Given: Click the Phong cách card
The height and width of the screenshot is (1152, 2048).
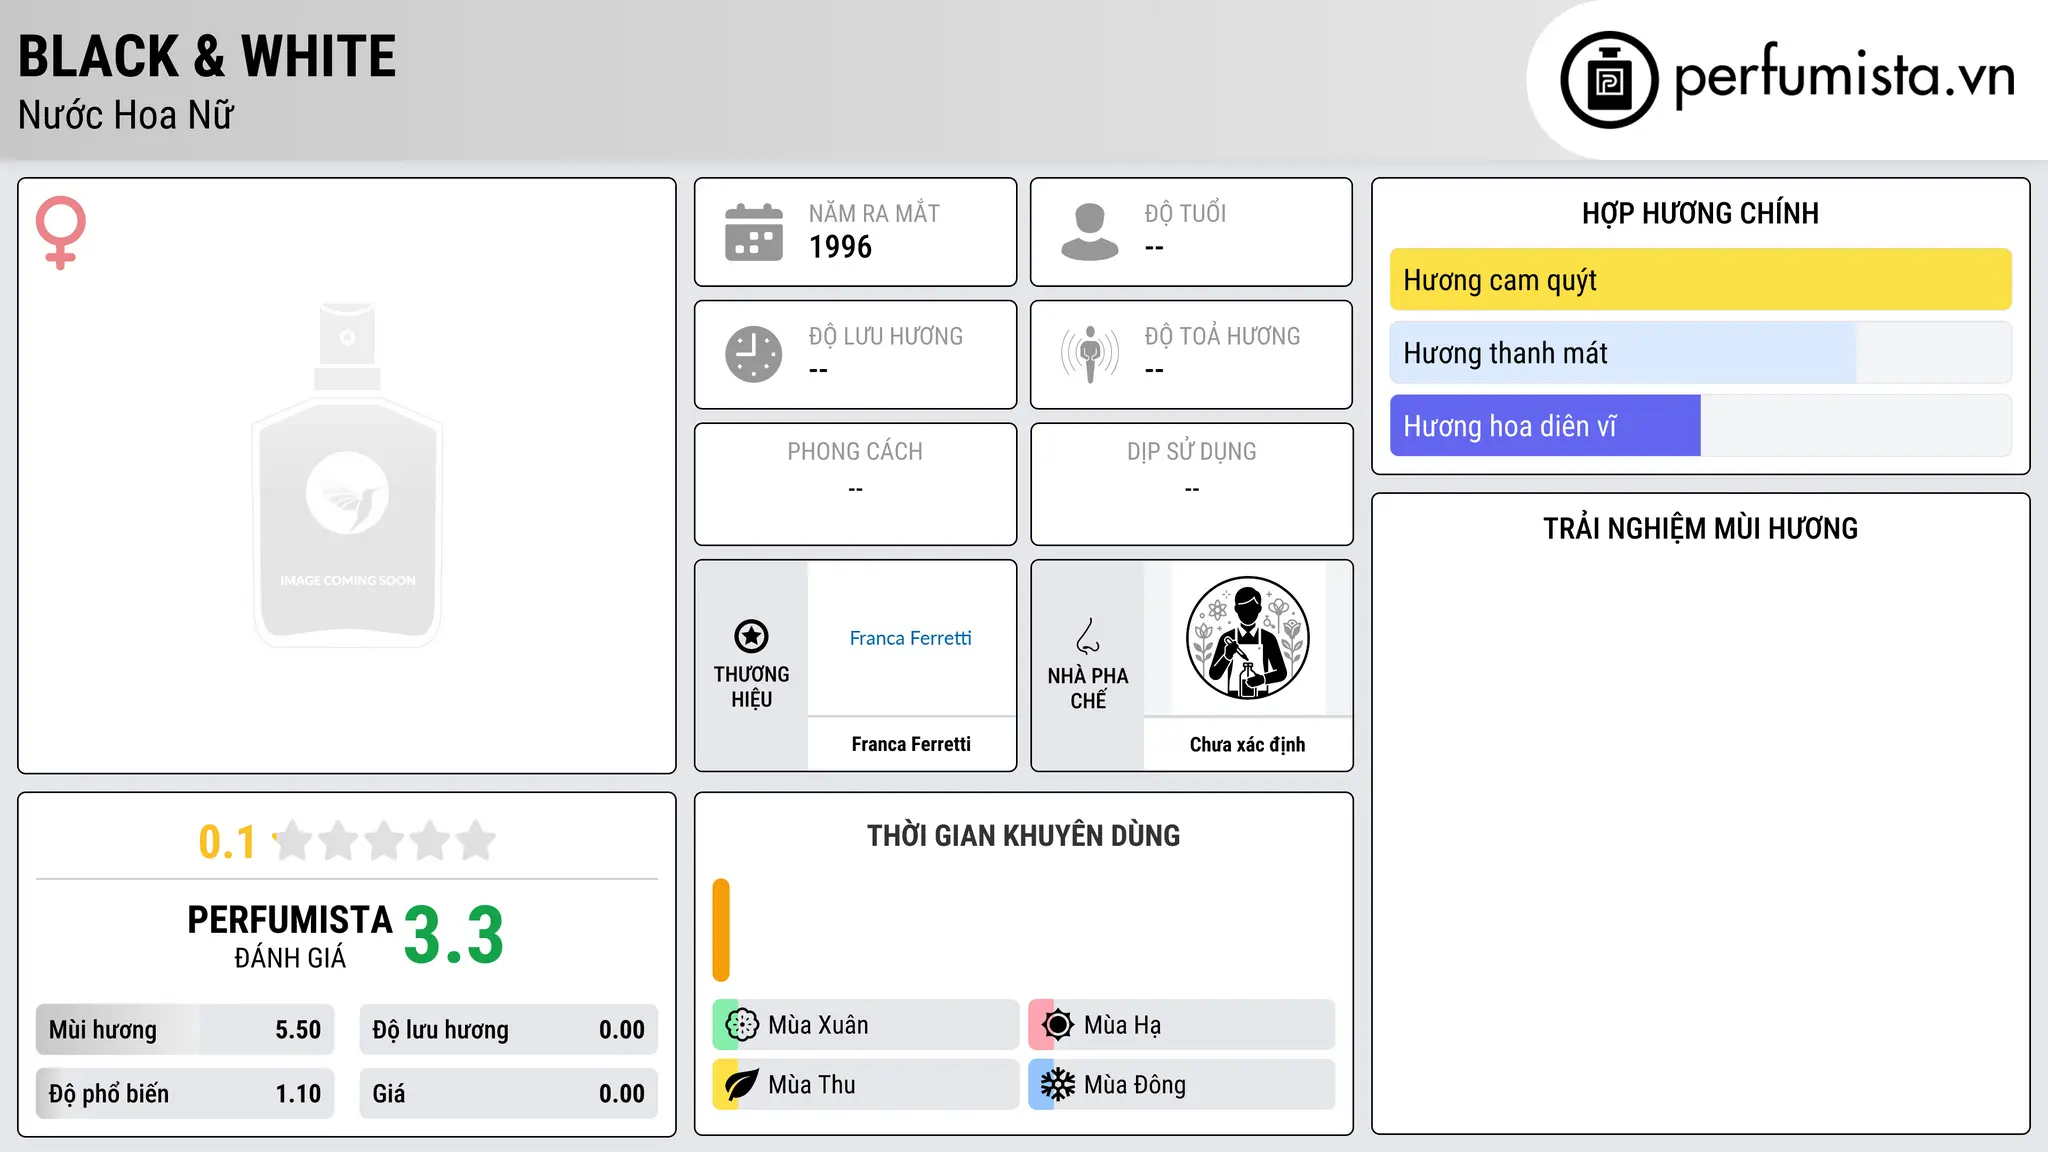Looking at the screenshot, I should point(855,484).
